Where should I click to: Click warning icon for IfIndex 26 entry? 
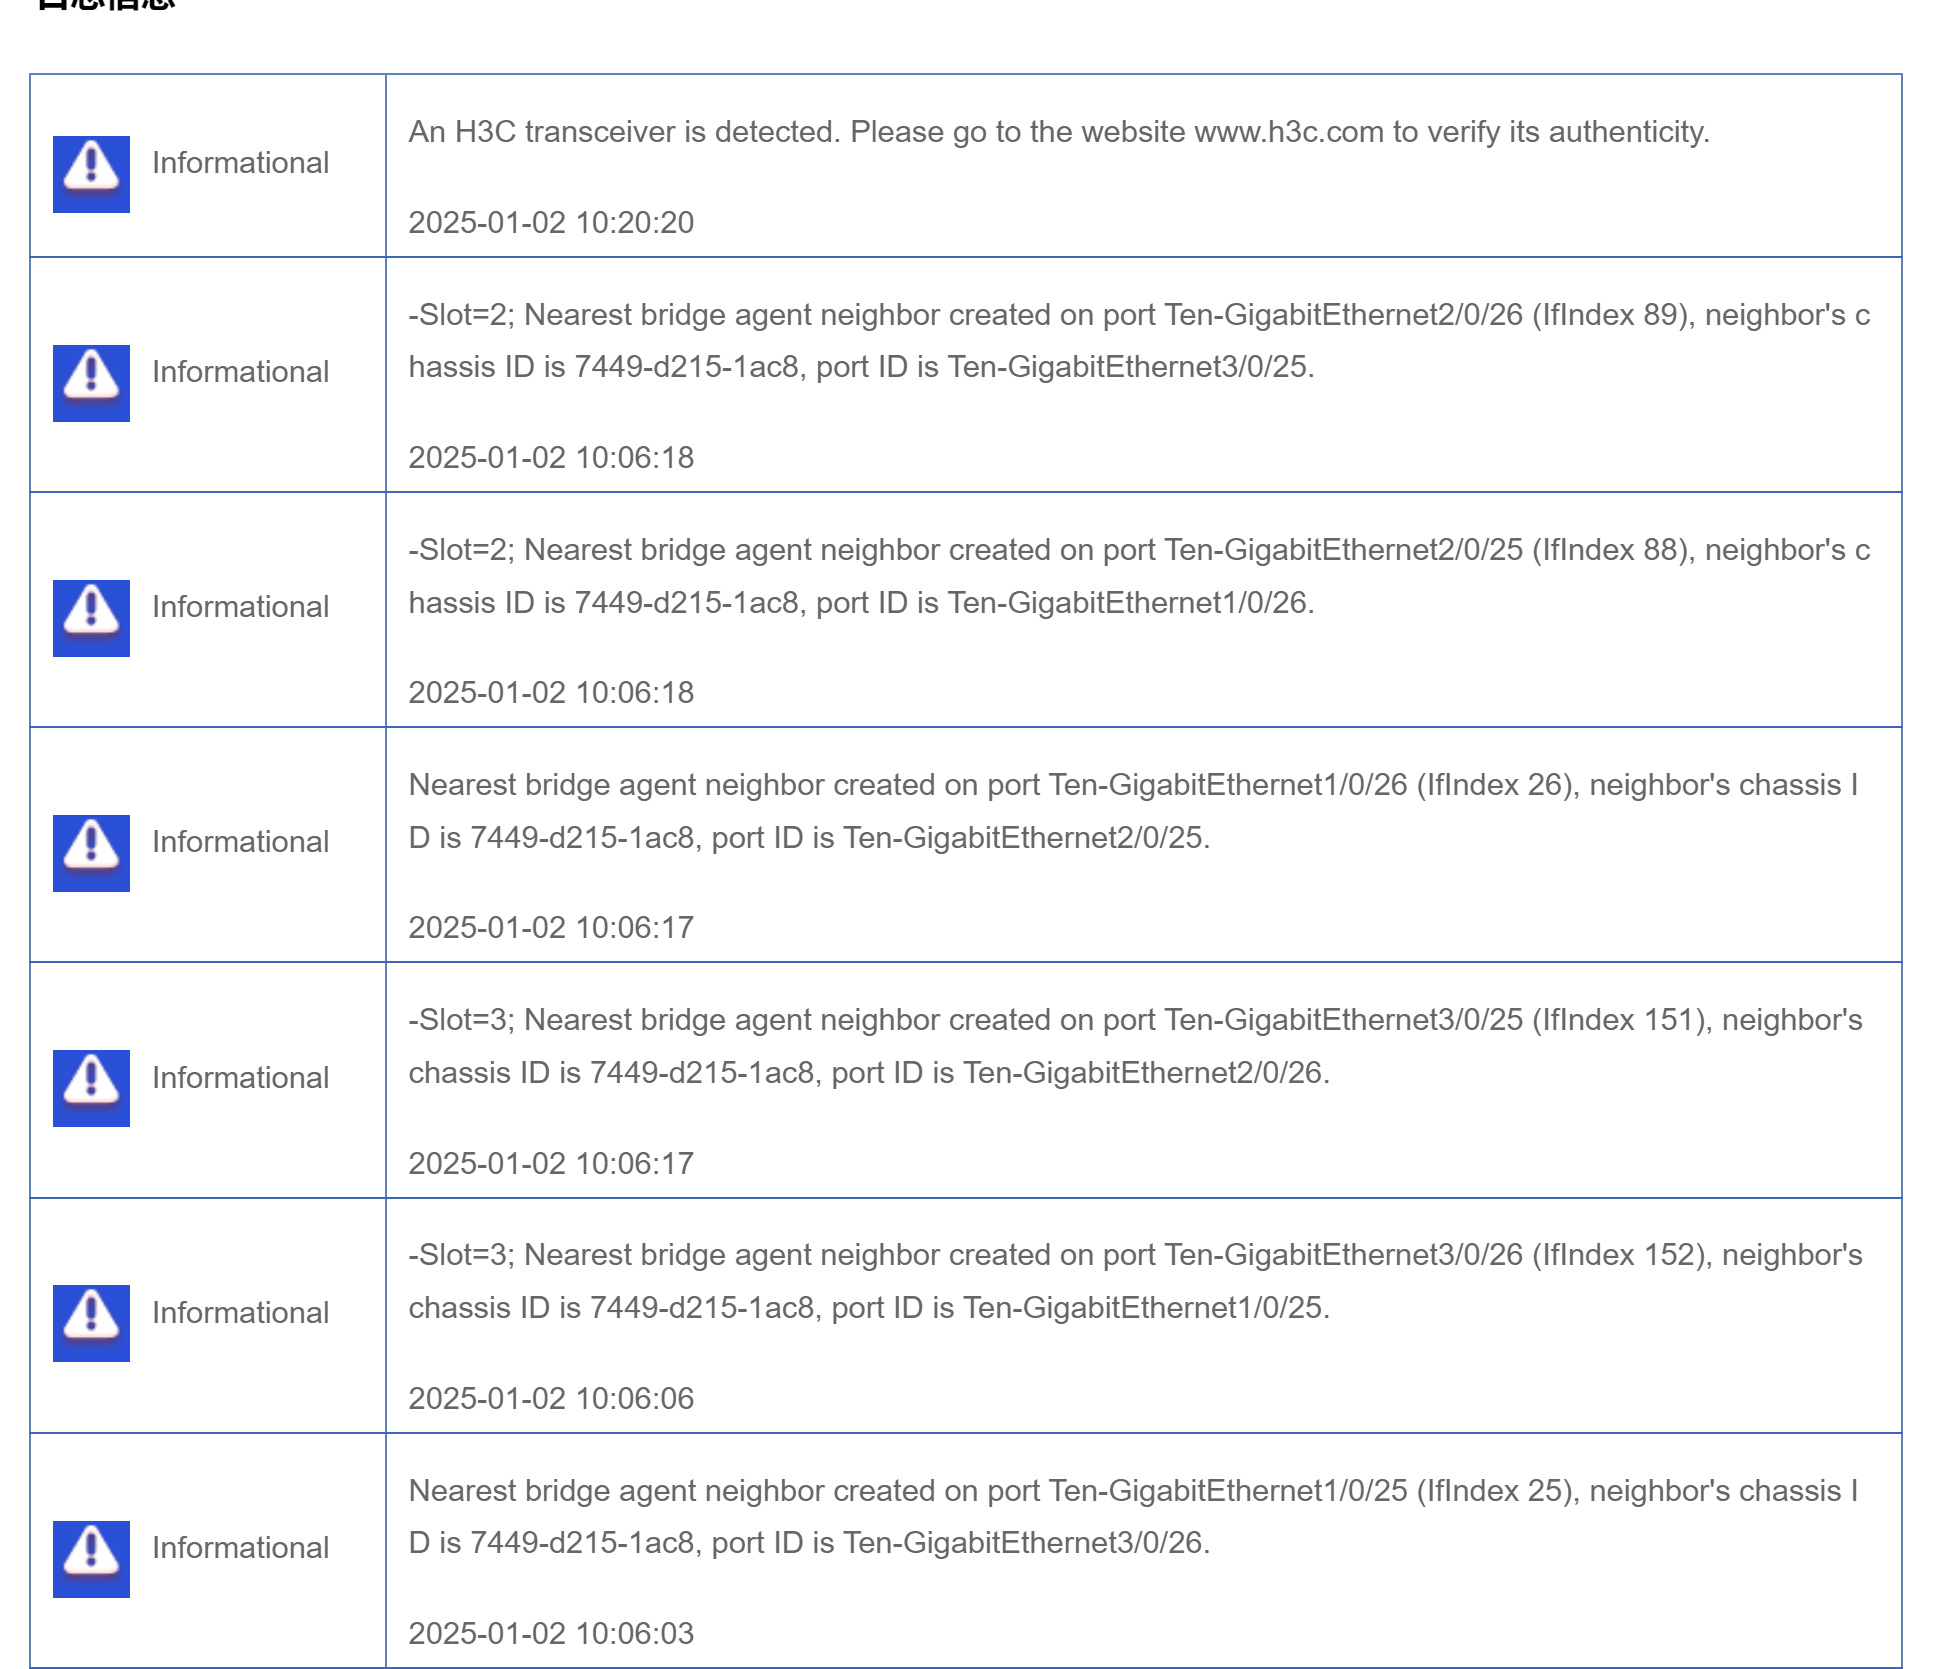pos(91,853)
